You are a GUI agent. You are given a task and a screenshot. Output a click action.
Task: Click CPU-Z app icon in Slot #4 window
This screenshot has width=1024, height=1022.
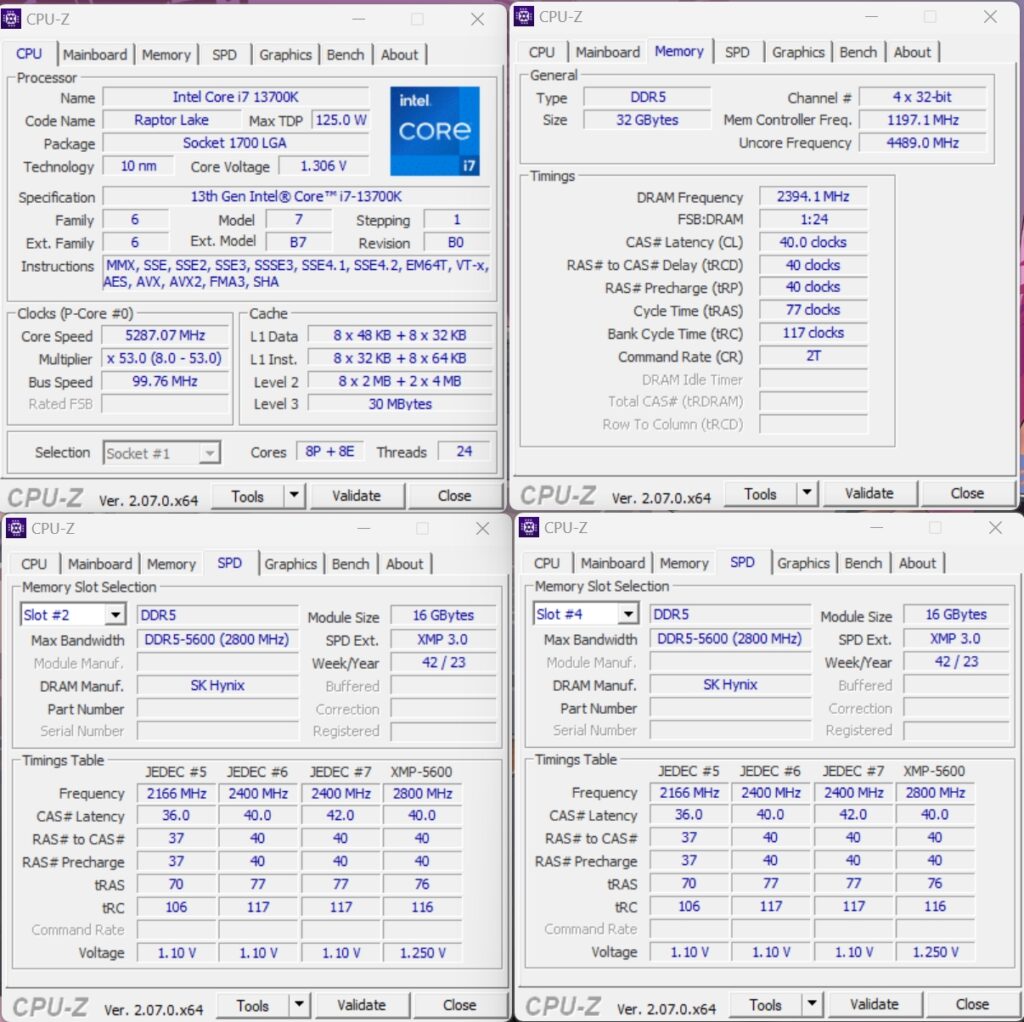[529, 527]
